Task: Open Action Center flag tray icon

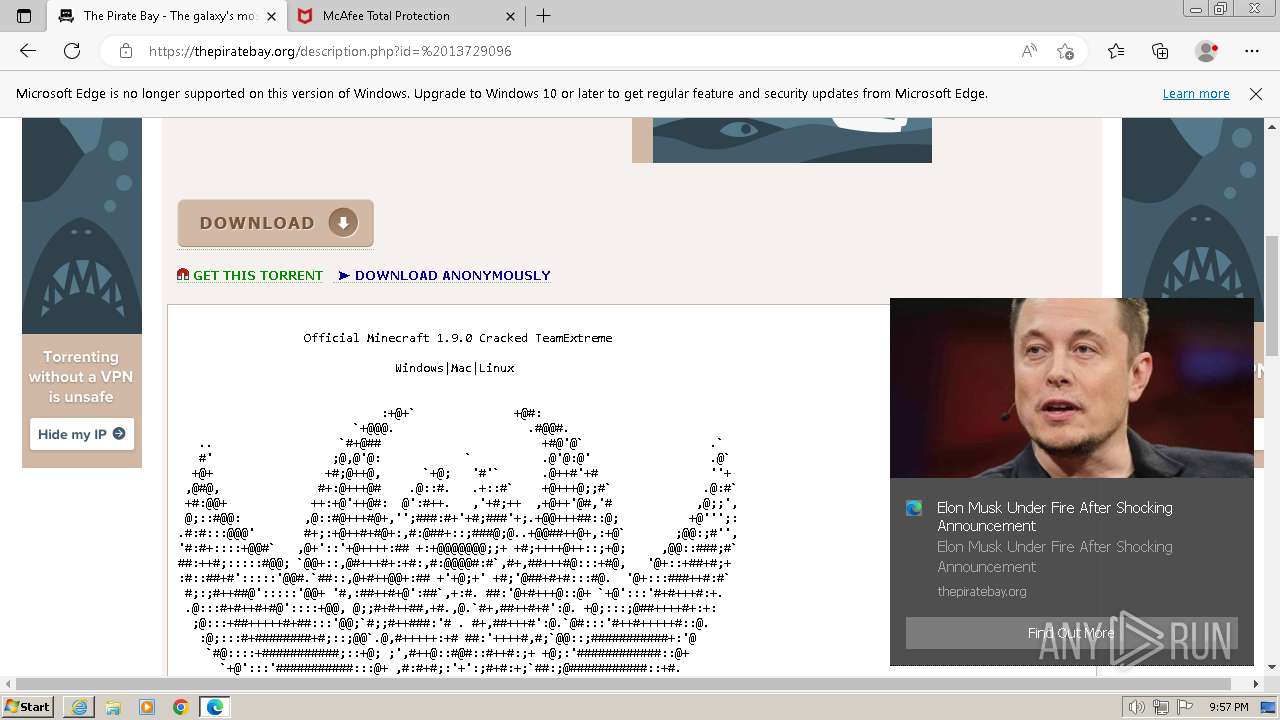Action: coord(1185,707)
